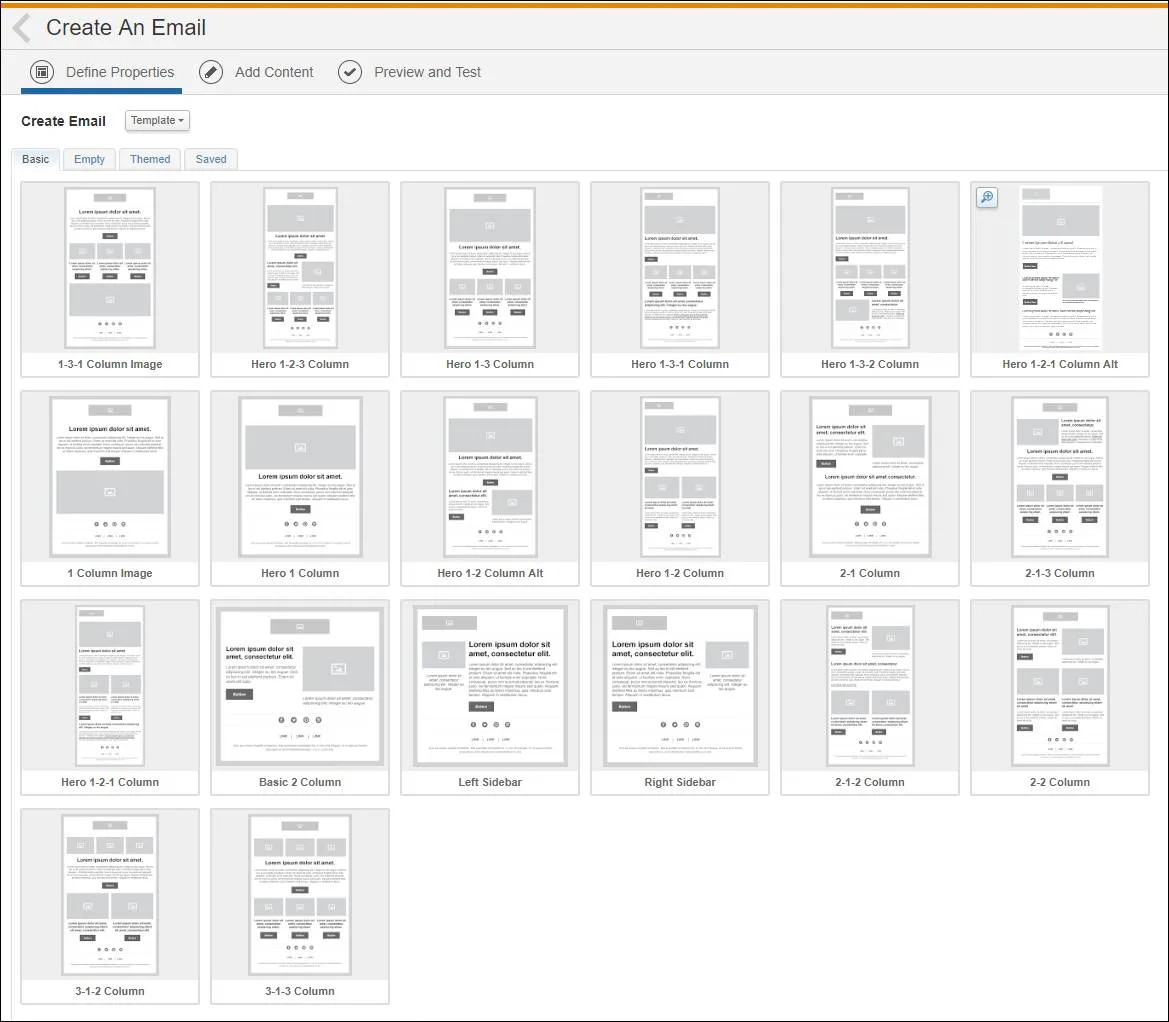This screenshot has height=1022, width=1169.
Task: Choose the Hero 1-2 Column template
Action: (x=680, y=488)
